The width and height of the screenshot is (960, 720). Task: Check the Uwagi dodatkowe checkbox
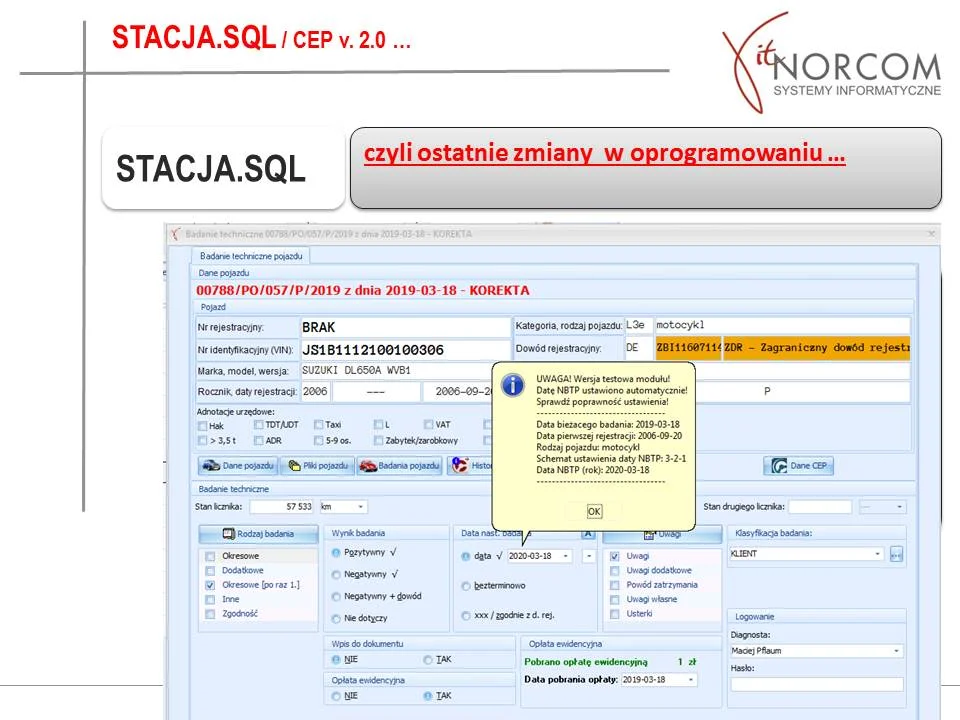point(615,571)
